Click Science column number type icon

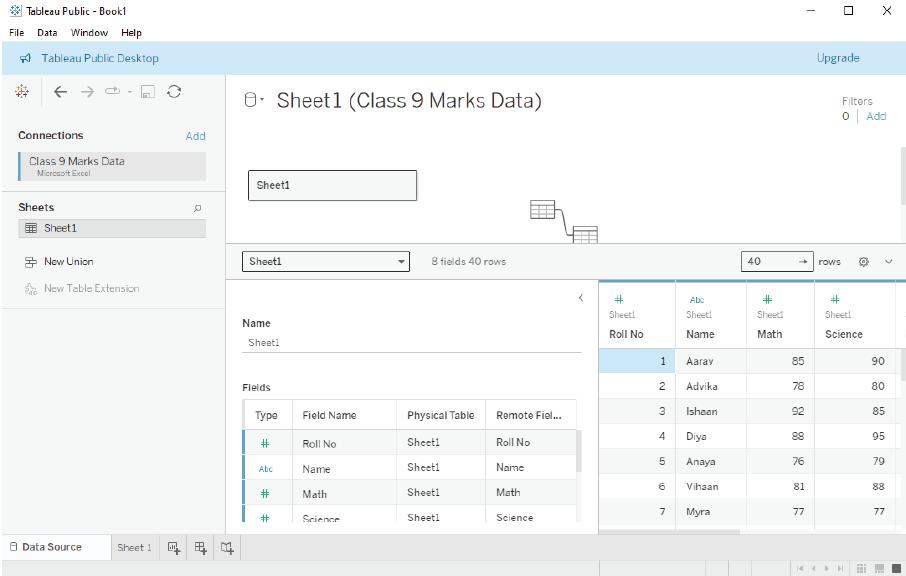coord(835,299)
